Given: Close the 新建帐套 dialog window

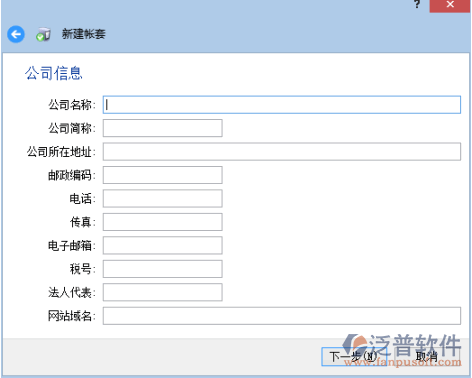Looking at the screenshot, I should click(x=450, y=5).
